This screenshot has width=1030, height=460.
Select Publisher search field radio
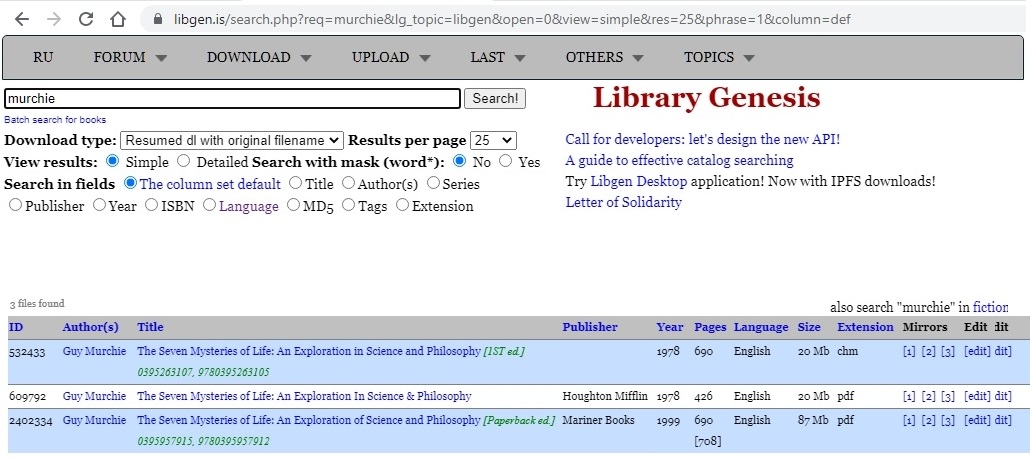pyautogui.click(x=15, y=205)
